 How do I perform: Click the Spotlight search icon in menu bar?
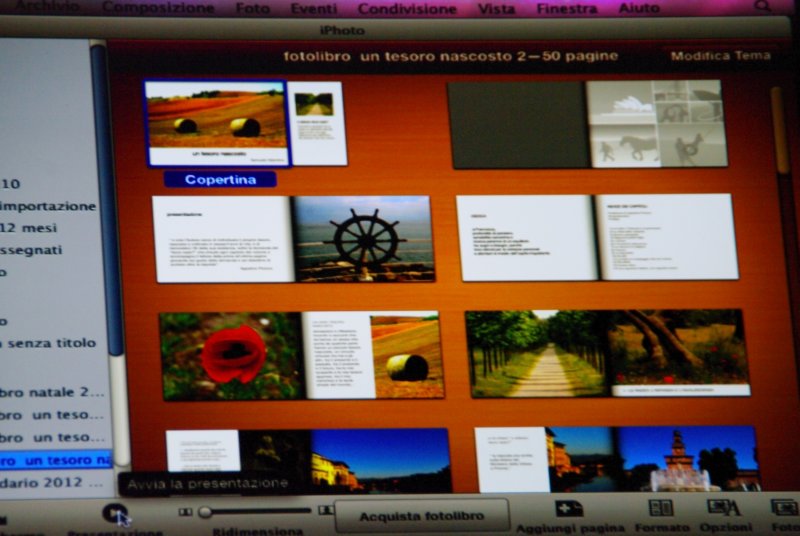tap(762, 6)
